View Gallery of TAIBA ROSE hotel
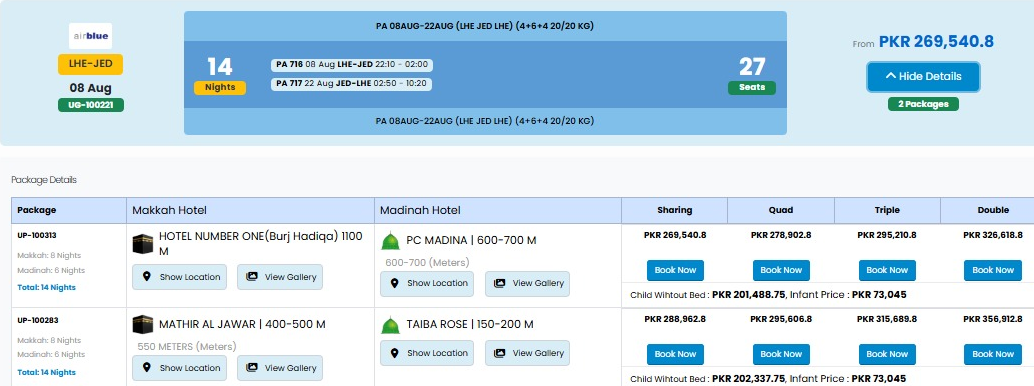The width and height of the screenshot is (1034, 386). [528, 353]
